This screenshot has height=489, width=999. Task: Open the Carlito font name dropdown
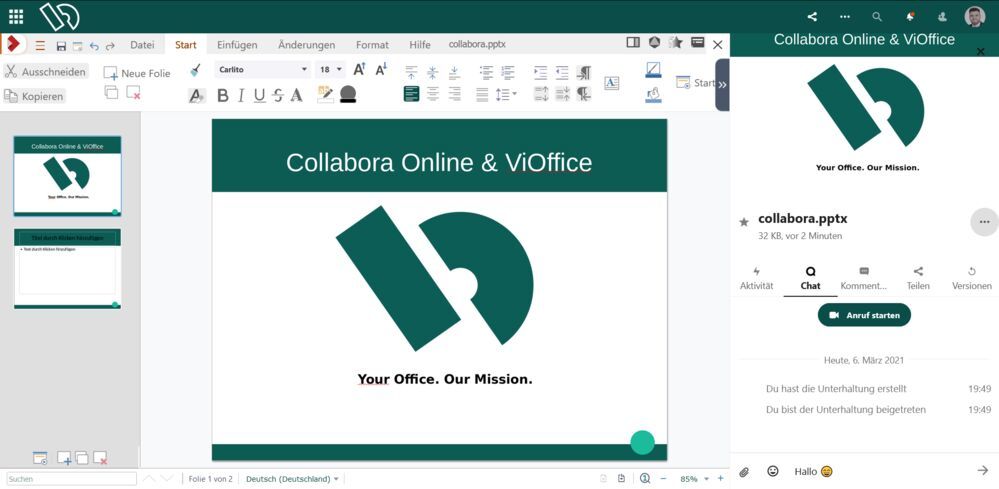coord(304,70)
